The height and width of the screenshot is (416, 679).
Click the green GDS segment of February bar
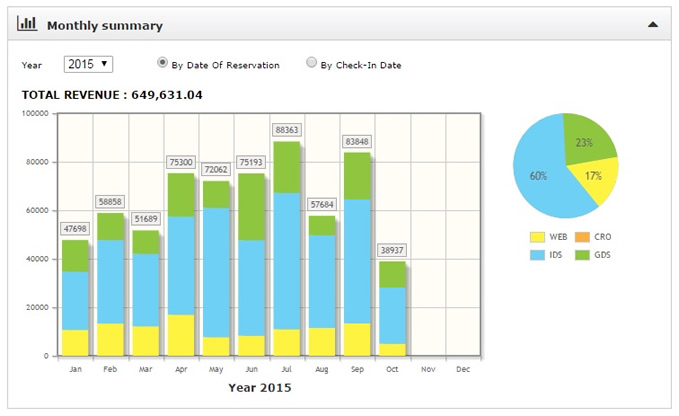110,227
